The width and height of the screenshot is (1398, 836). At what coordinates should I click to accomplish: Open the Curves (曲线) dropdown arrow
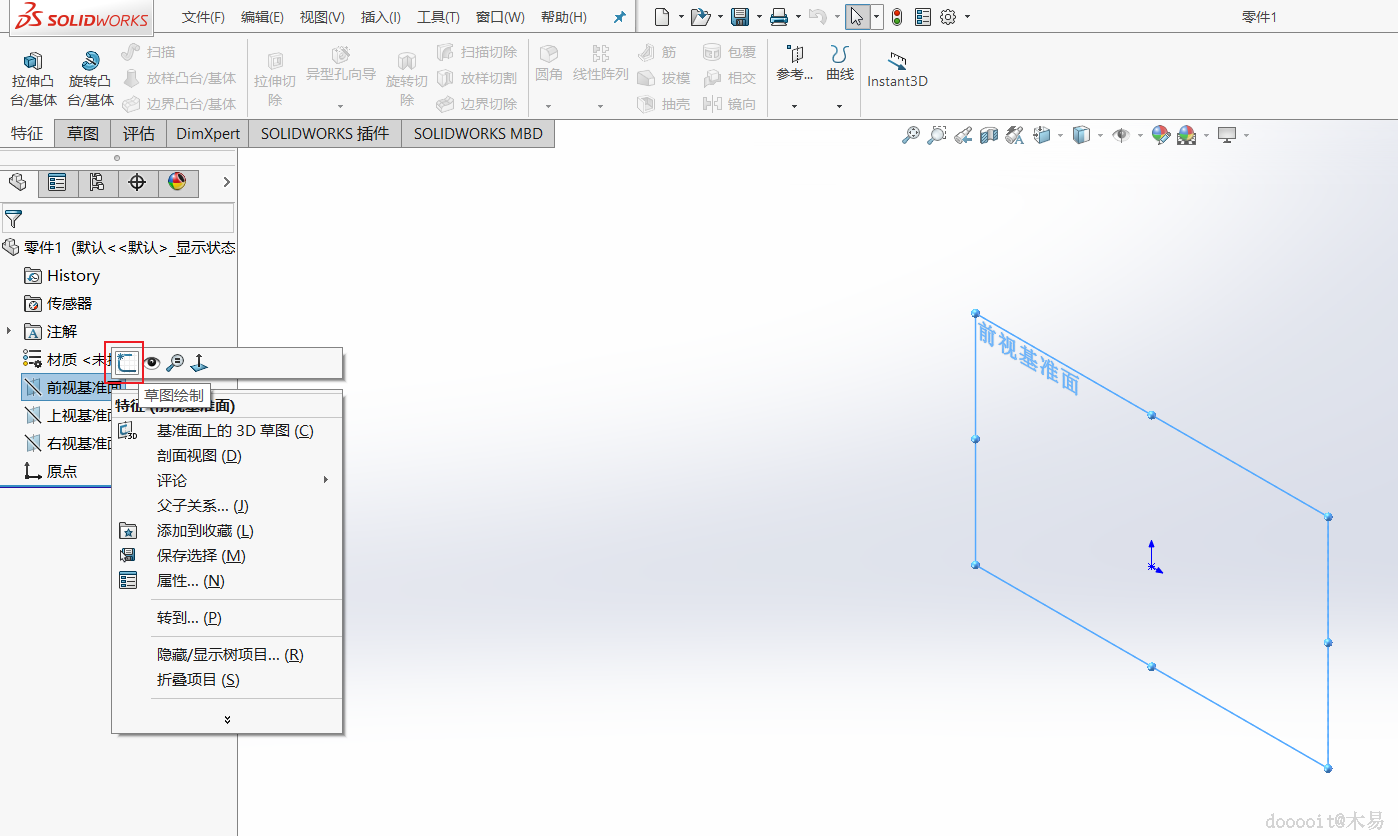click(x=840, y=105)
